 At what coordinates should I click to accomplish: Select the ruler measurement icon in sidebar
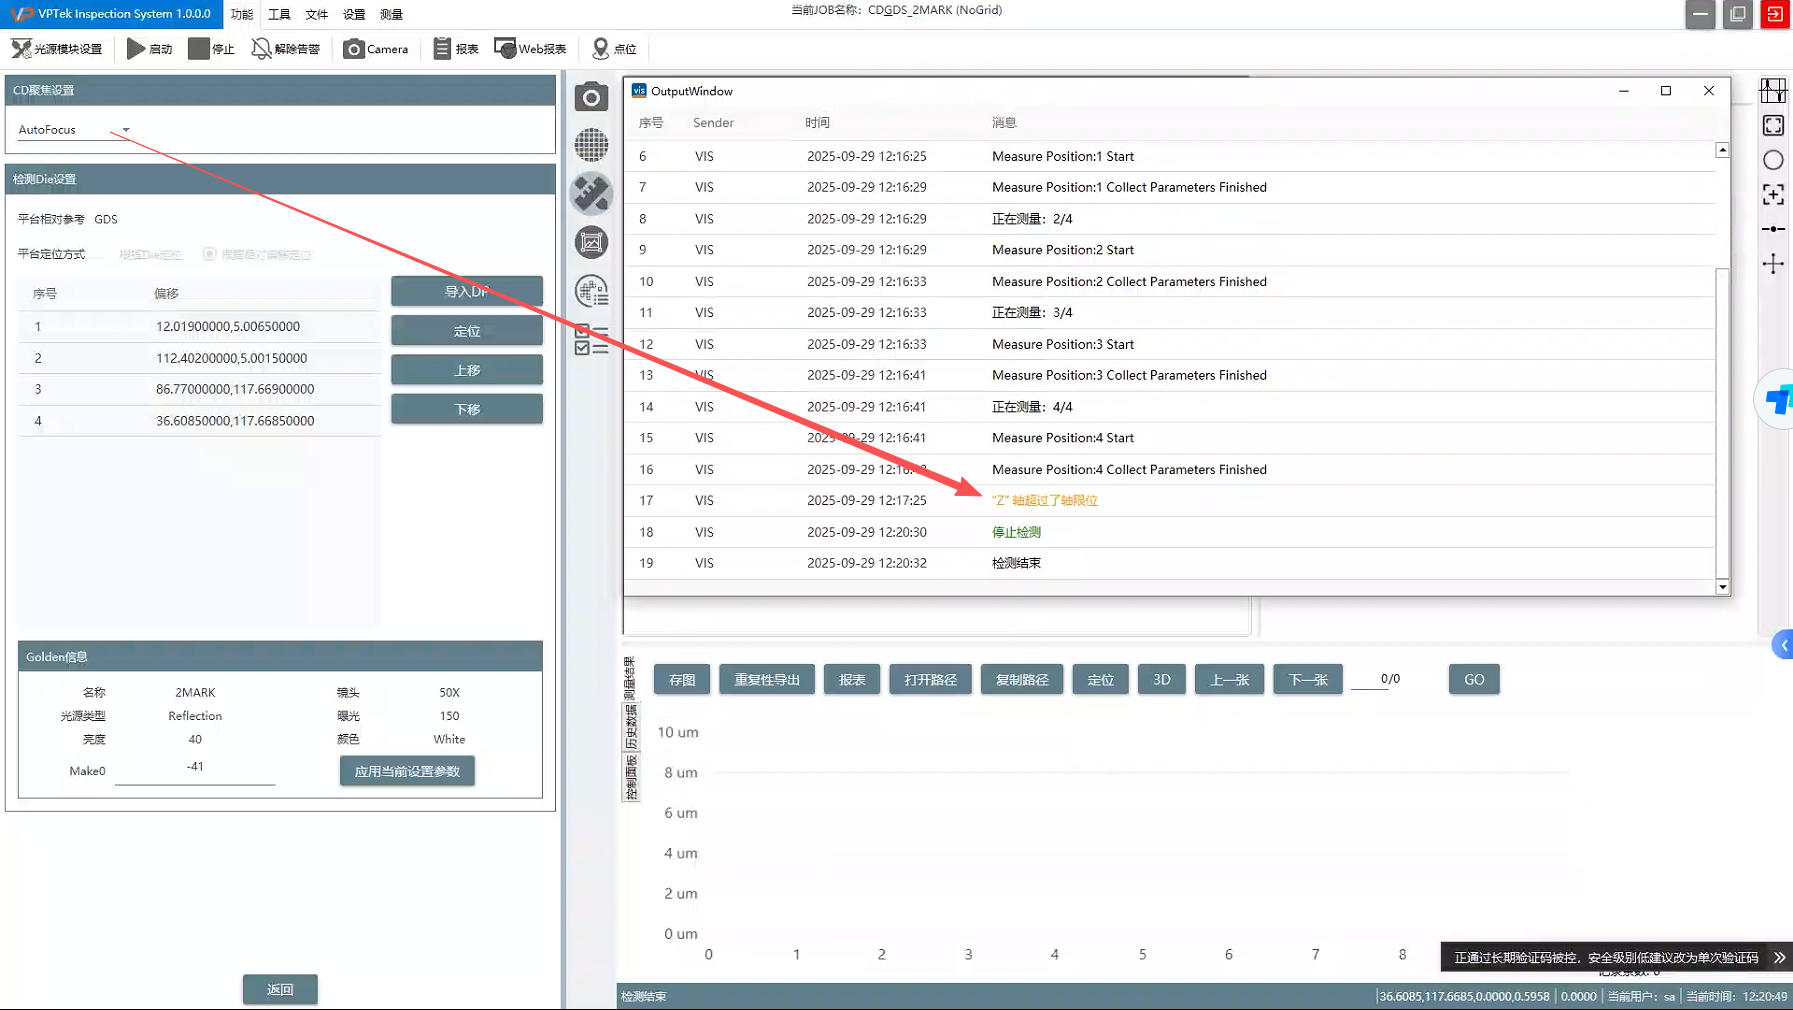point(591,193)
